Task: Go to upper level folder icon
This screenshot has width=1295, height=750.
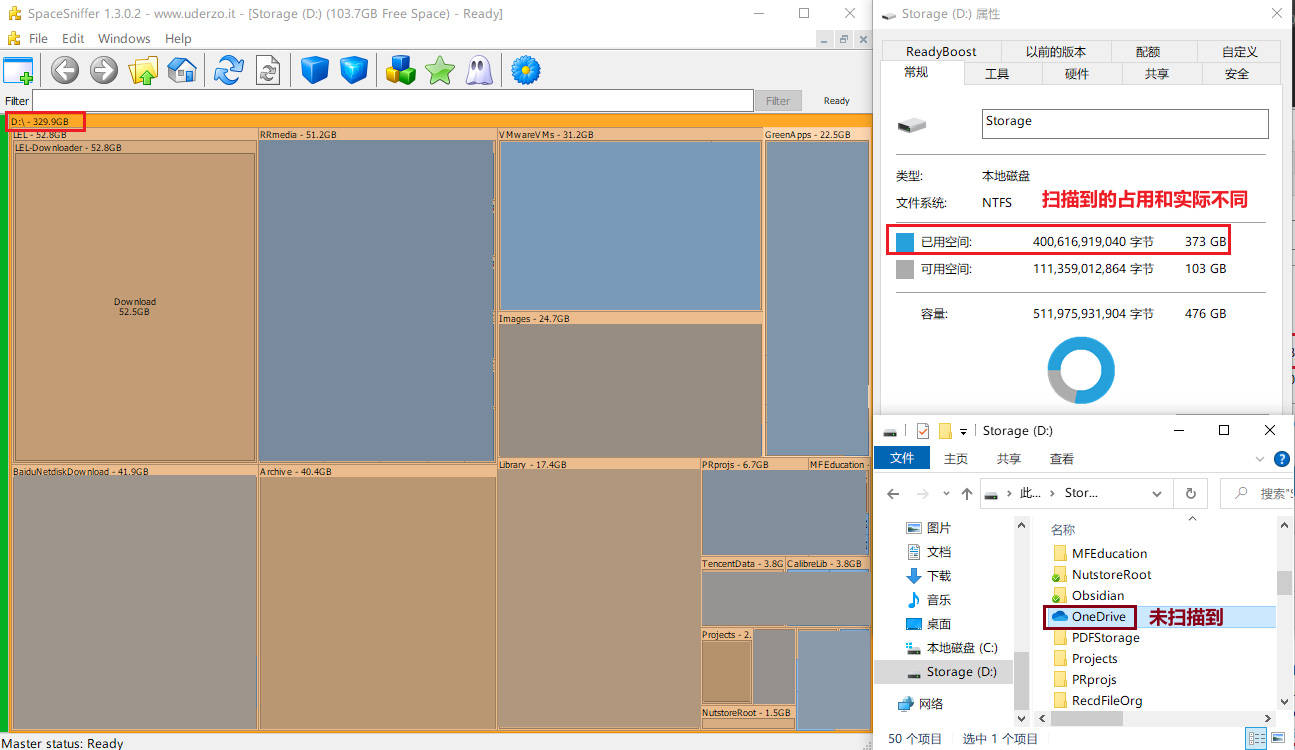Action: click(x=144, y=70)
